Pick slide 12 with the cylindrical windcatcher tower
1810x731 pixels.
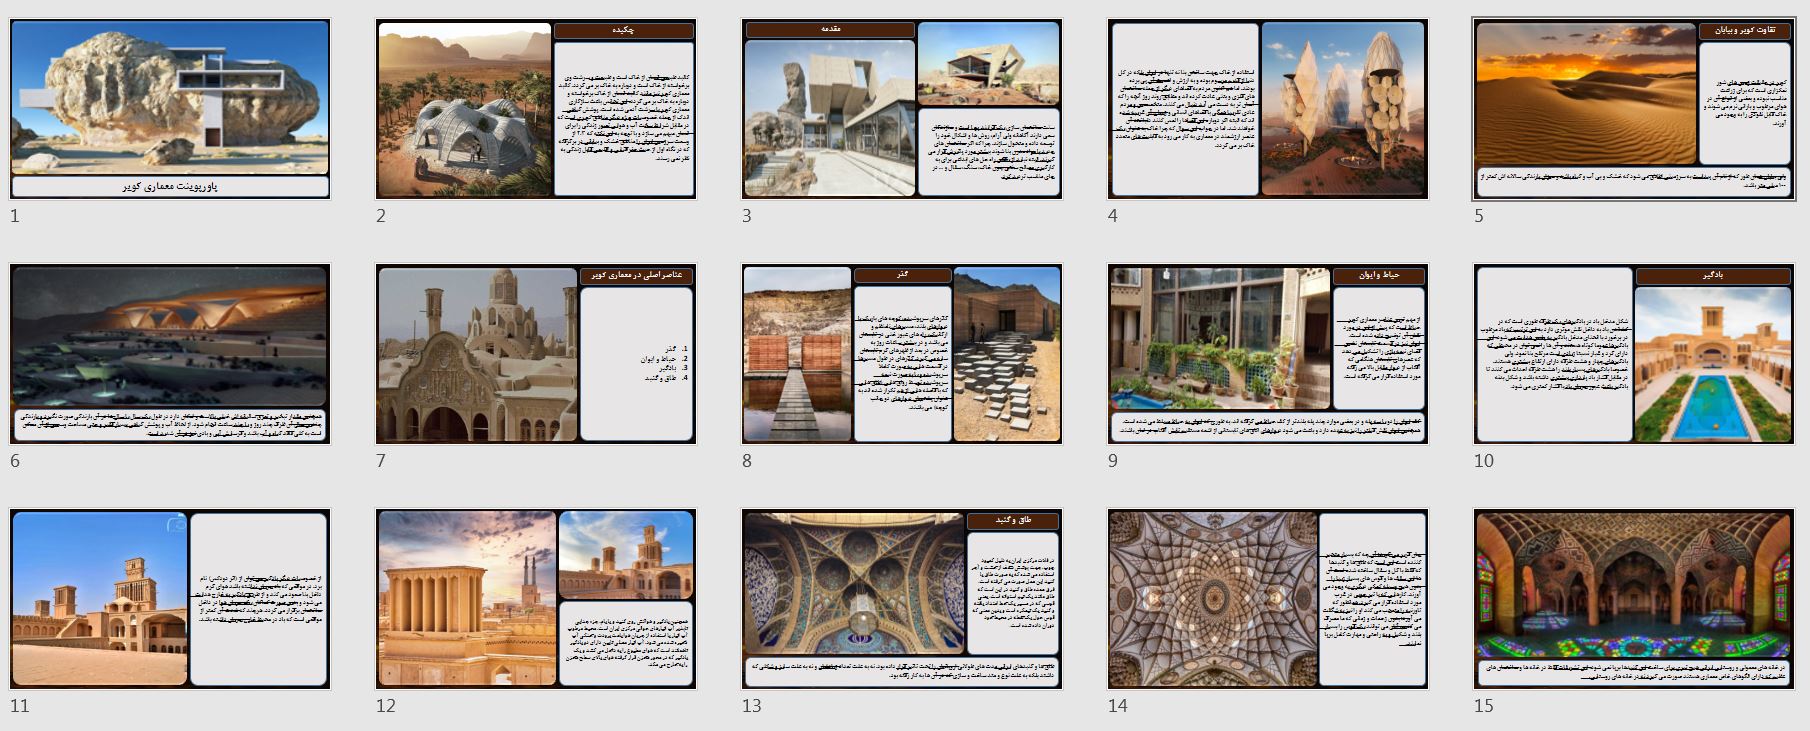coord(536,599)
